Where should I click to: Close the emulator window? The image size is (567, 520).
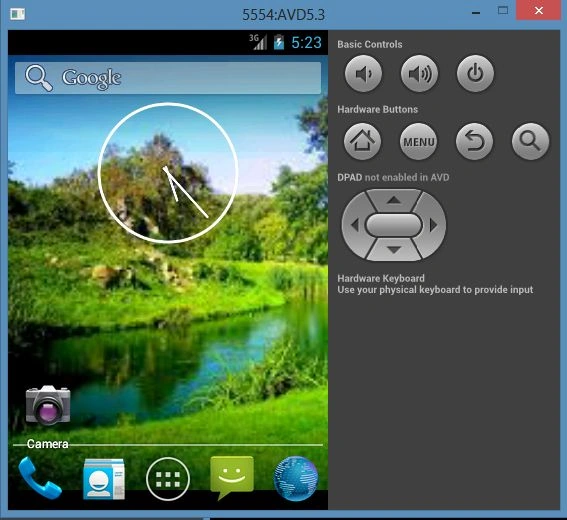539,10
